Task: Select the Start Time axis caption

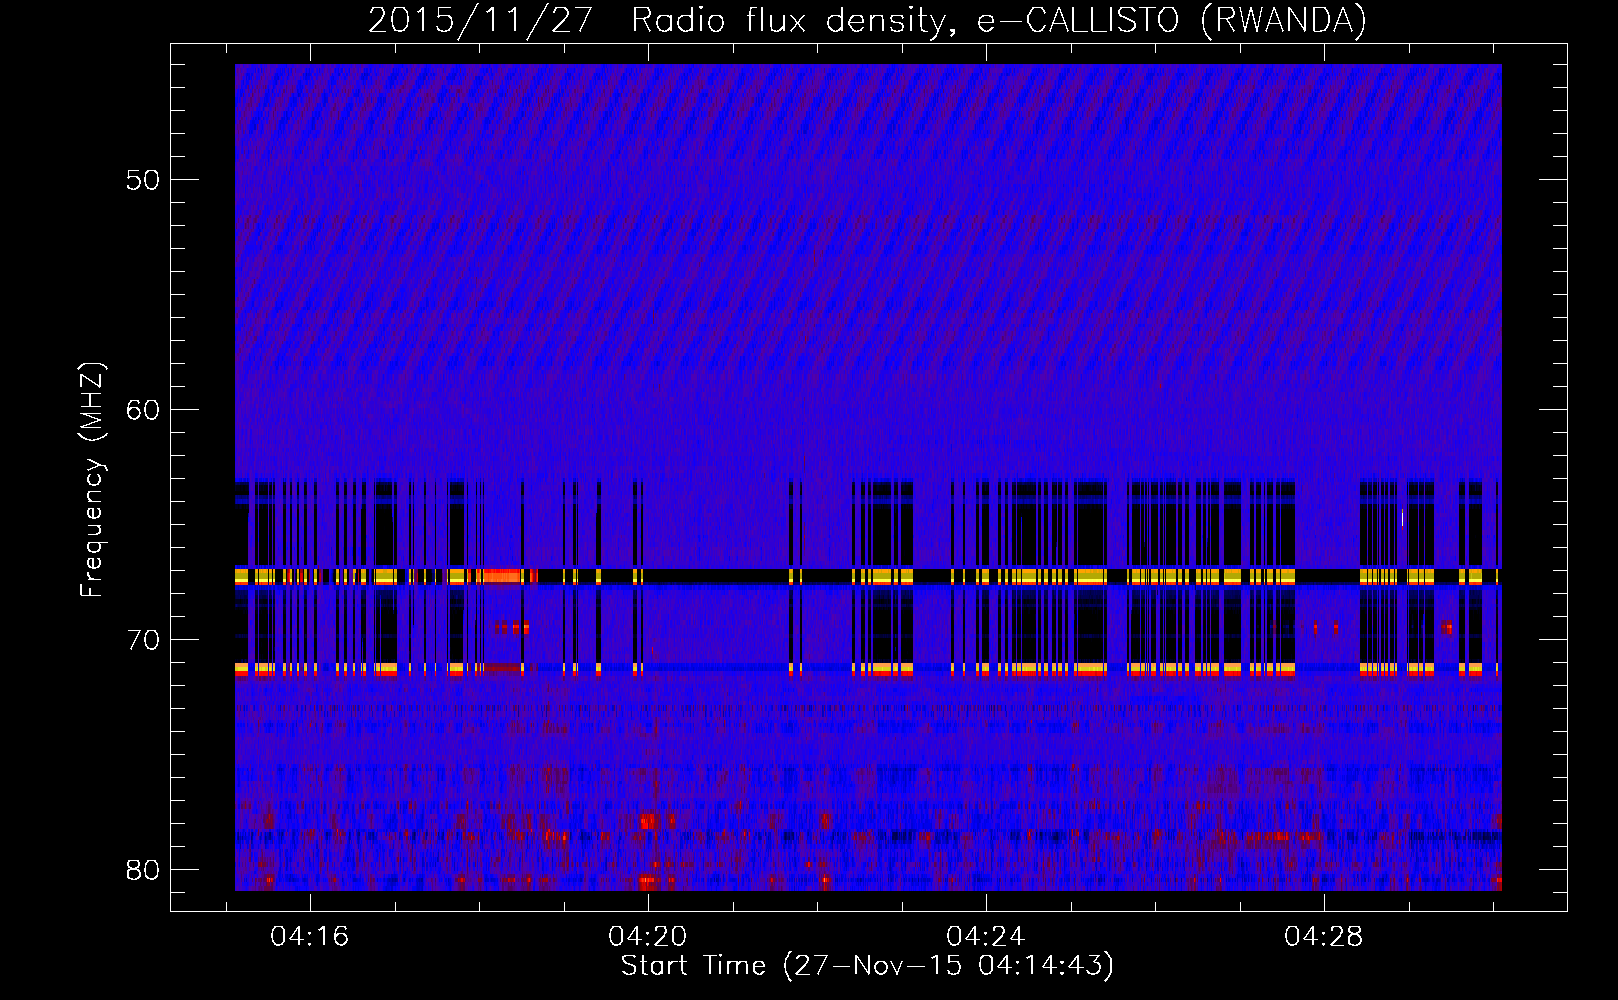Action: (867, 966)
